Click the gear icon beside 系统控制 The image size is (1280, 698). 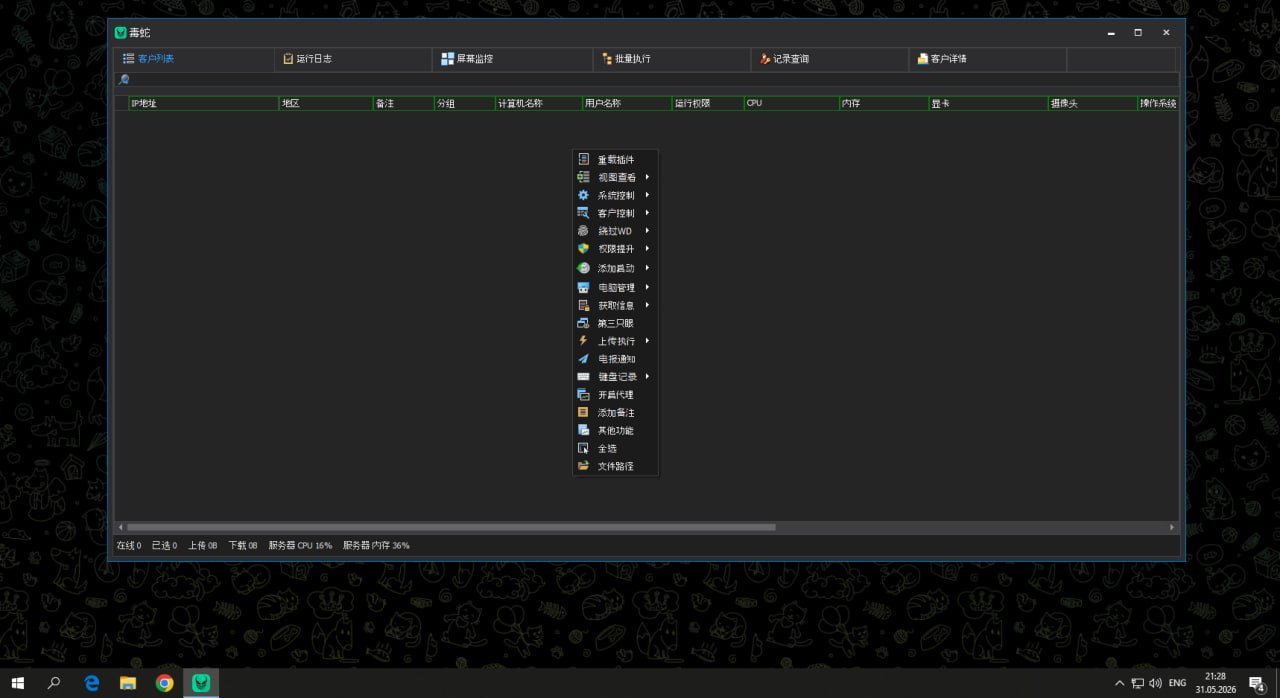(x=584, y=195)
